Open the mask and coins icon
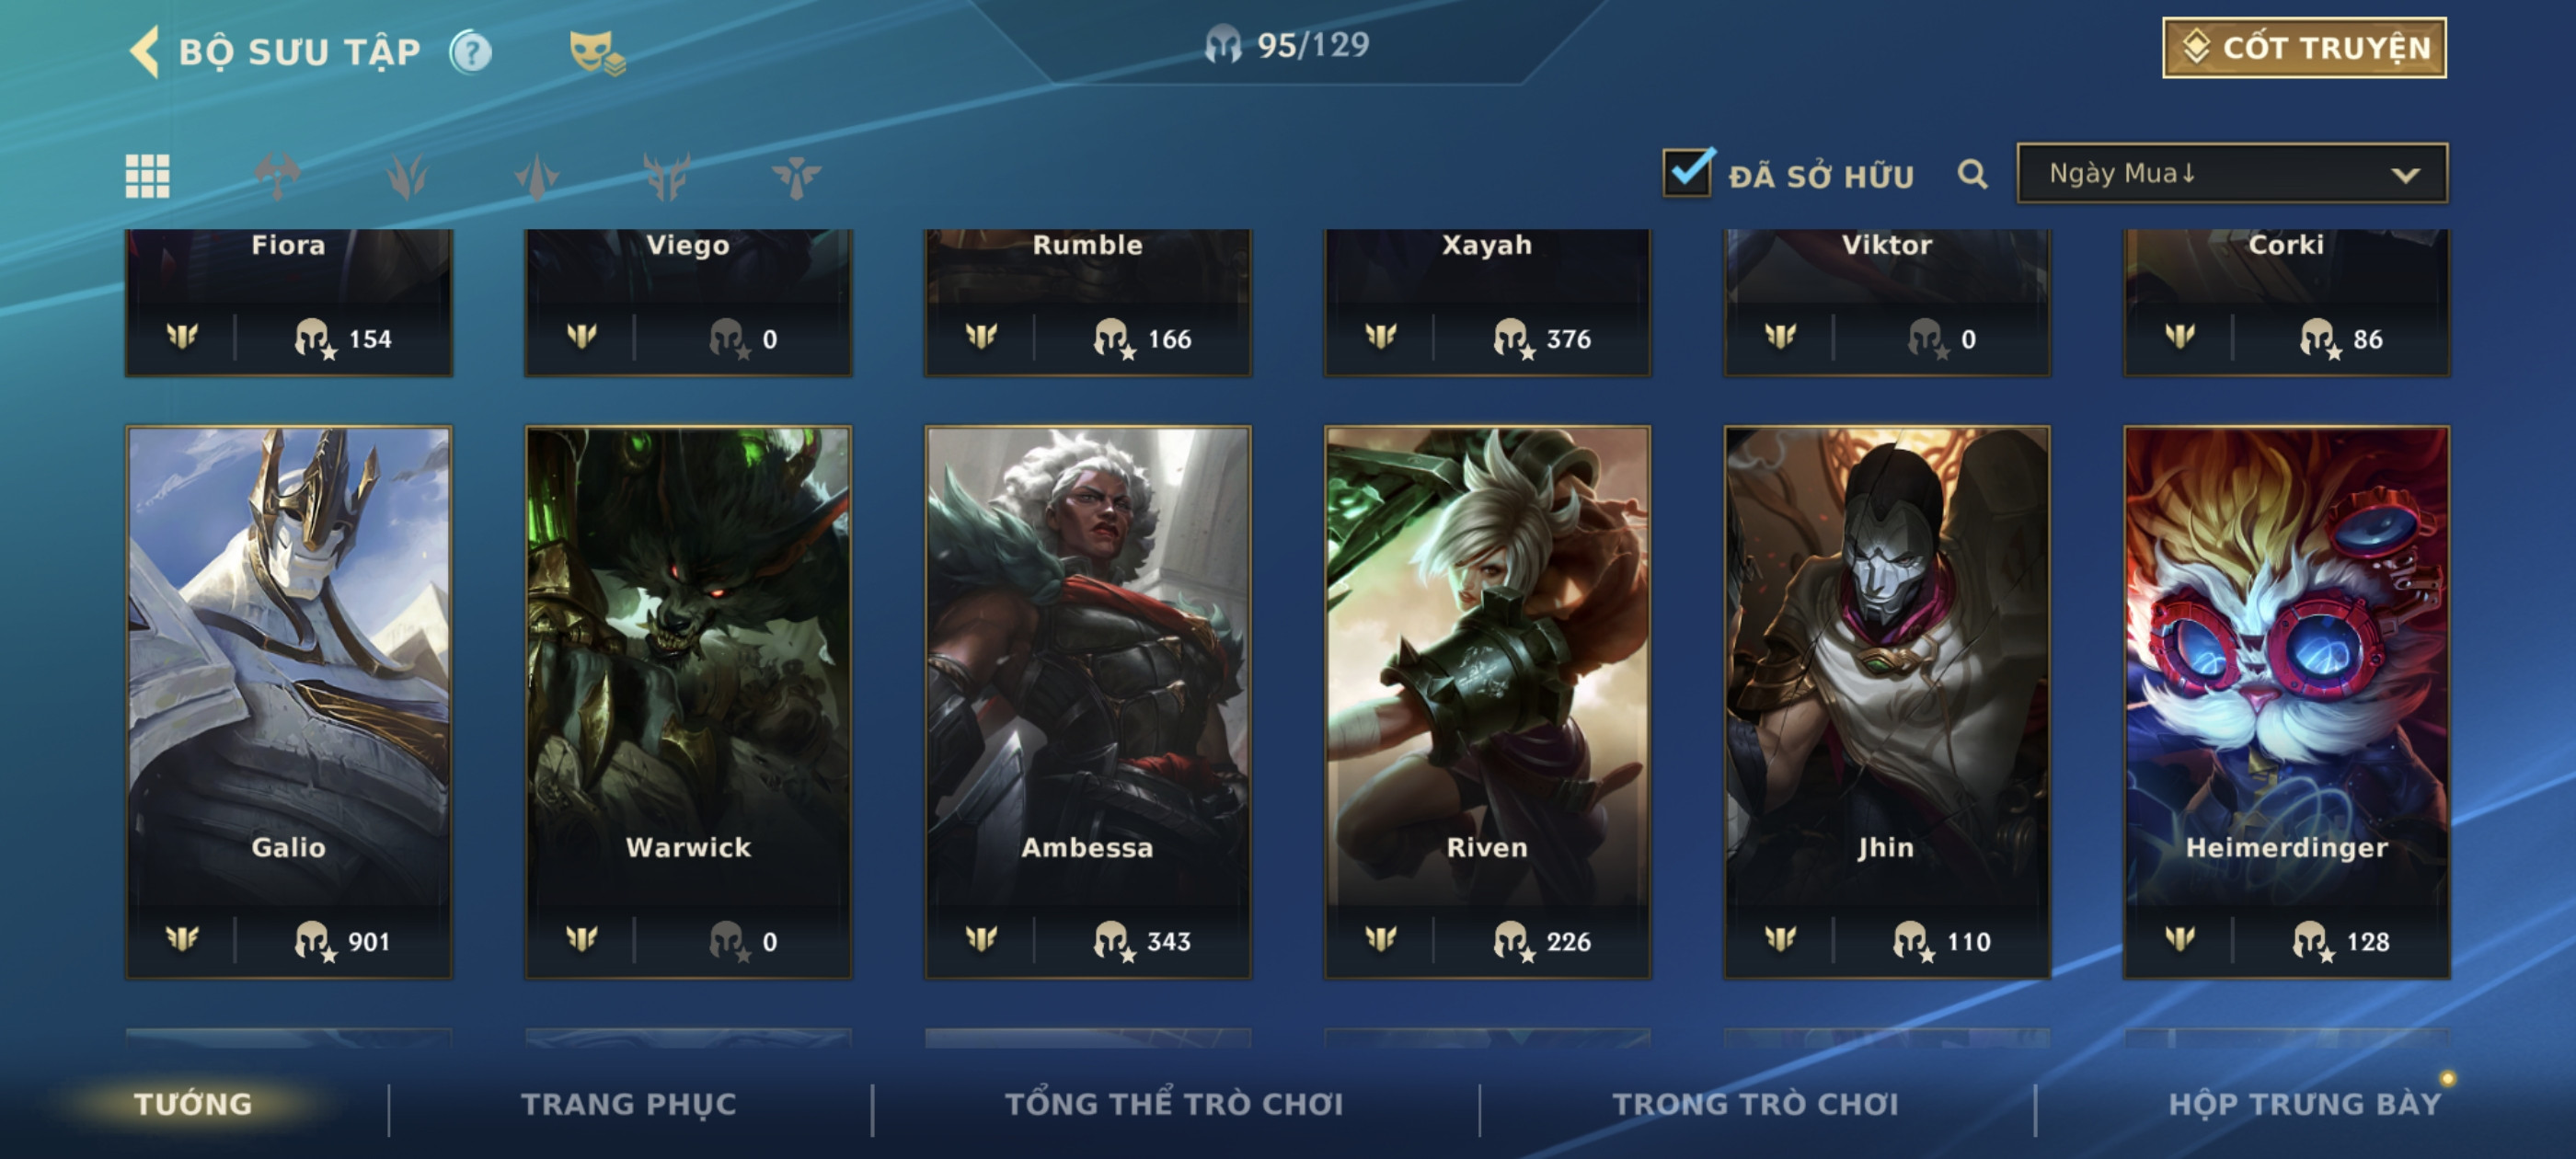This screenshot has width=2576, height=1159. (x=596, y=52)
